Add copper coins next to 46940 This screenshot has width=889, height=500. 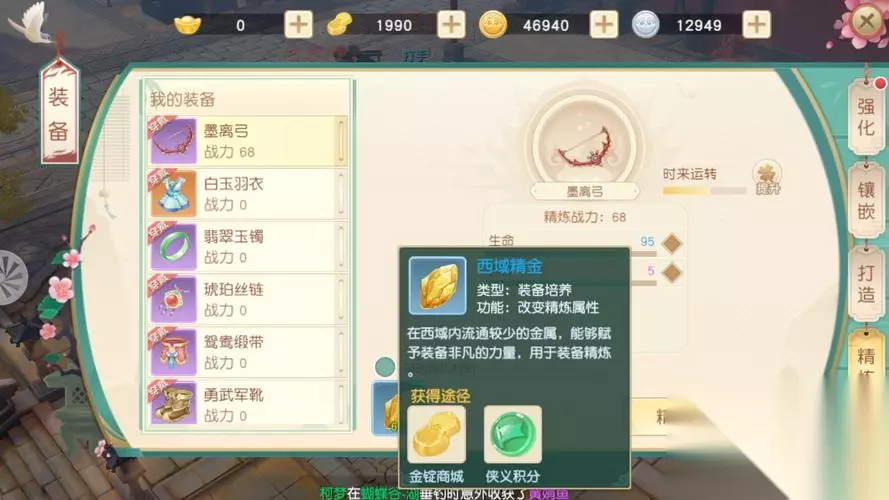tap(603, 25)
